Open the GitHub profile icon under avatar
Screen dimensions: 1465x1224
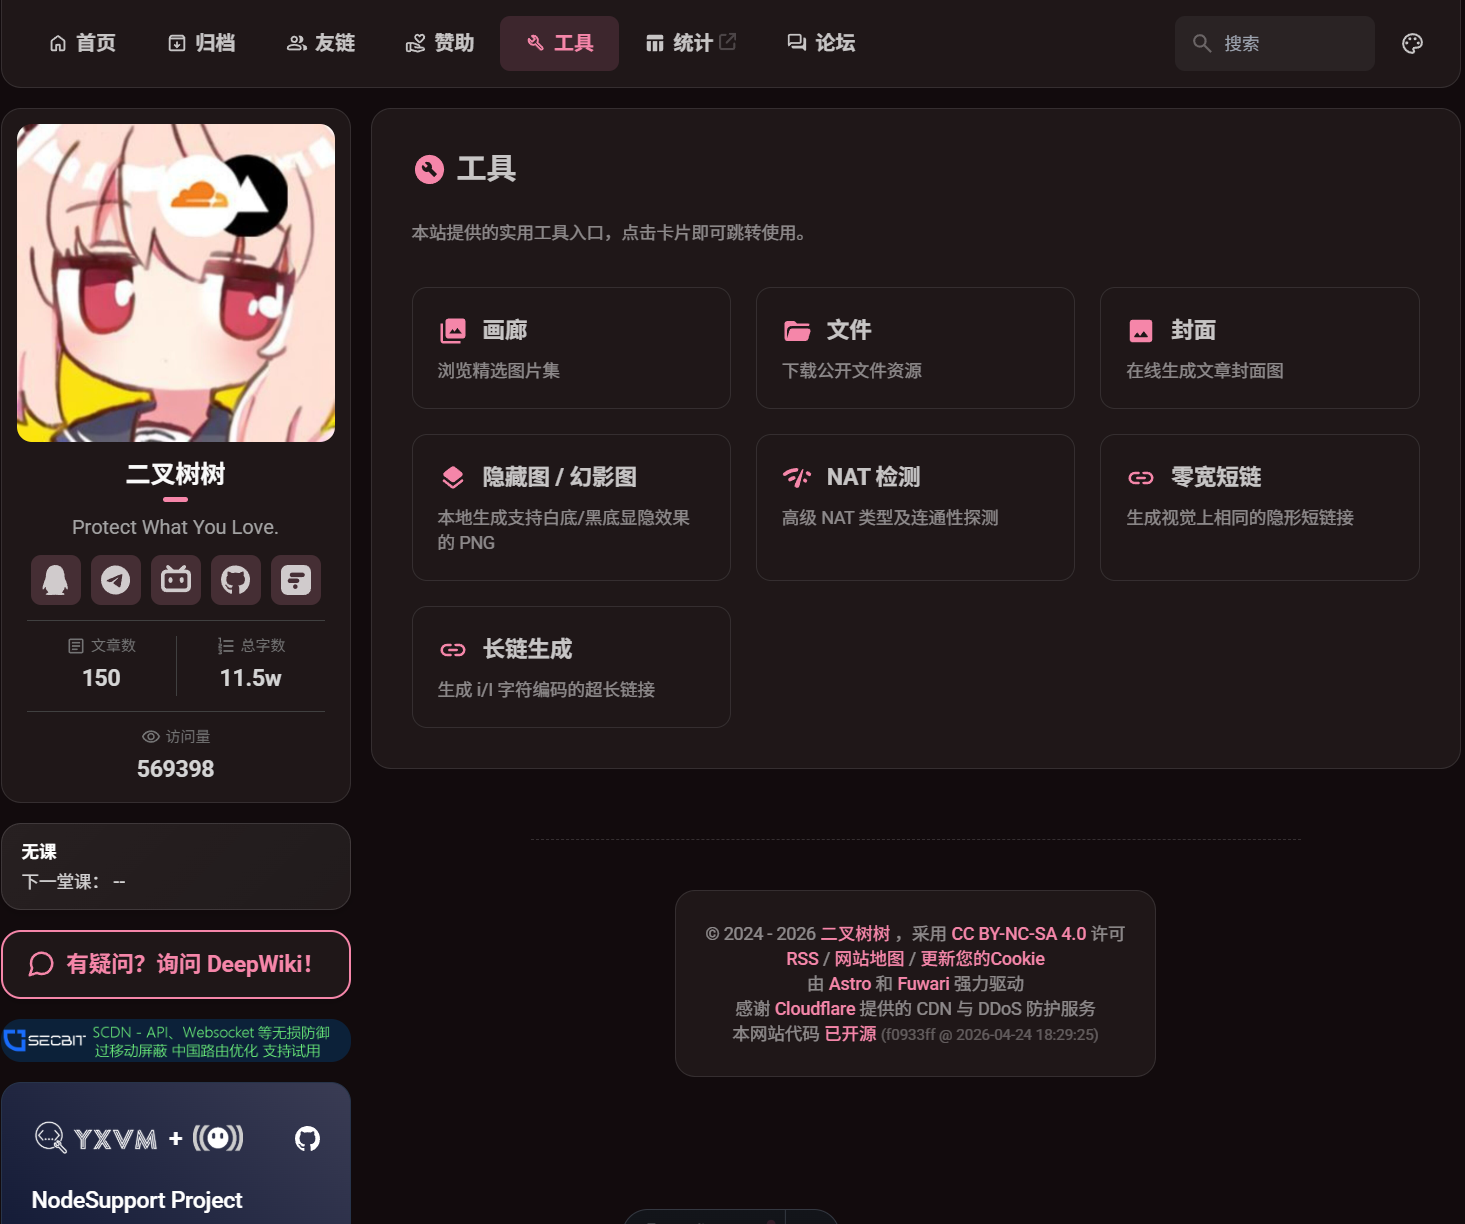[236, 580]
